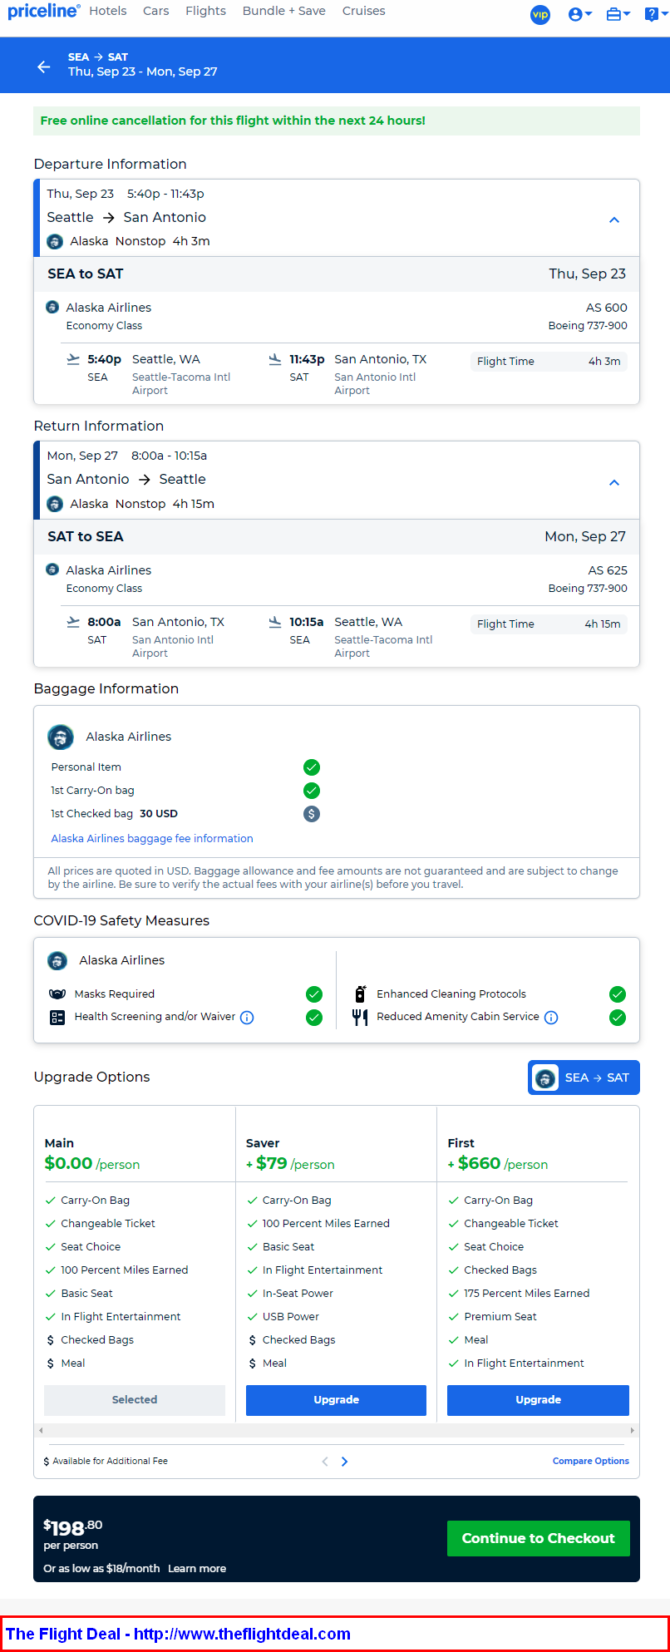Click the Priceline logo
Viewport: 670px width, 1652px height.
[44, 11]
